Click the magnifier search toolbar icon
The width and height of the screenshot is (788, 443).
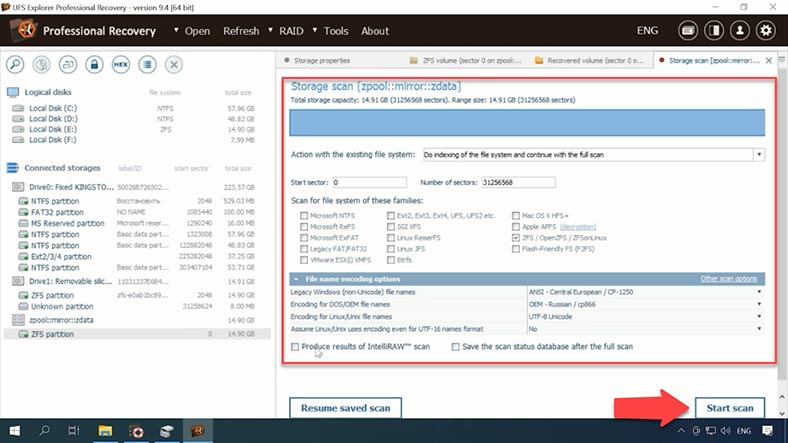15,64
